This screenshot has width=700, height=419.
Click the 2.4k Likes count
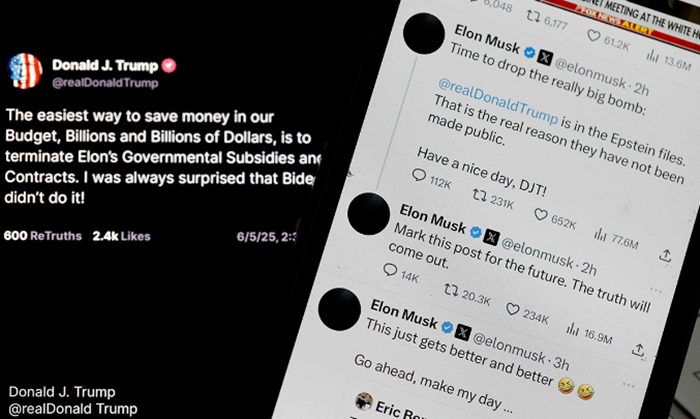(x=121, y=236)
